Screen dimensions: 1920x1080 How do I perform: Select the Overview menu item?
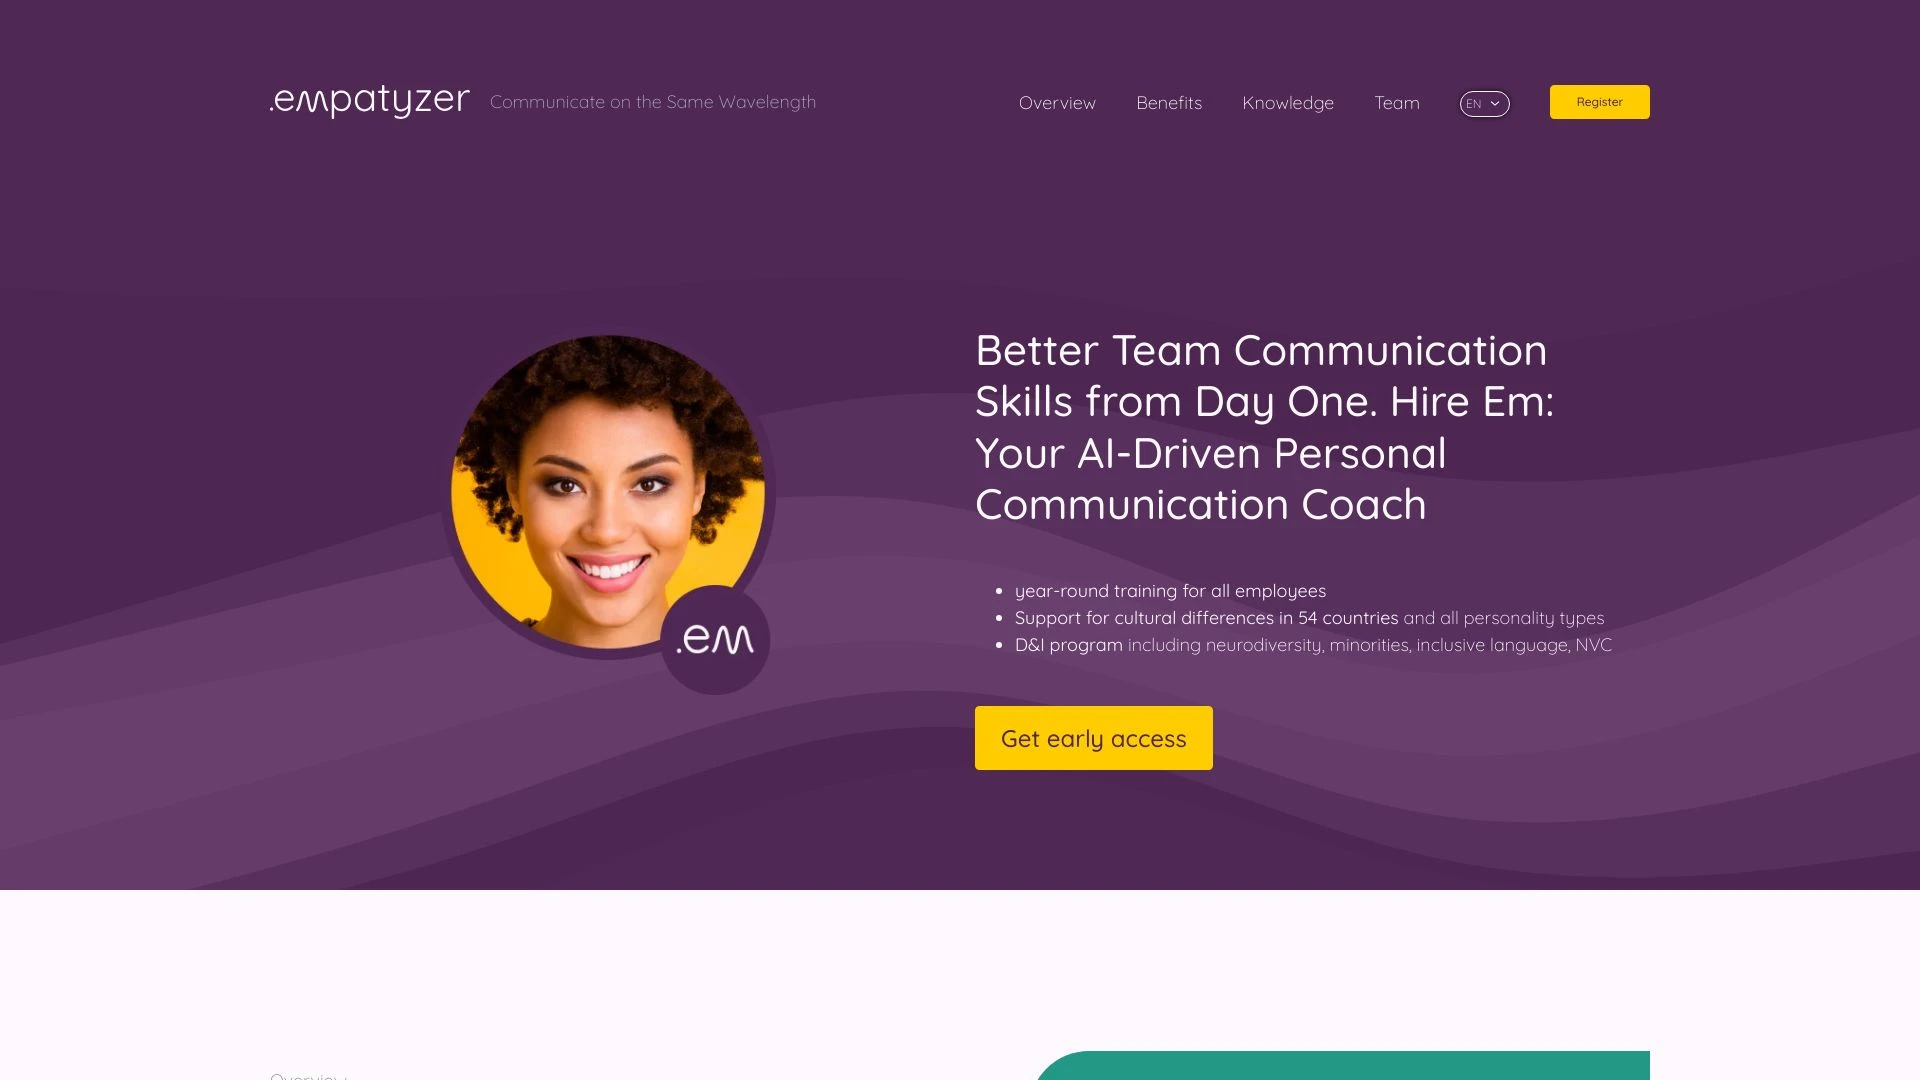pyautogui.click(x=1056, y=103)
